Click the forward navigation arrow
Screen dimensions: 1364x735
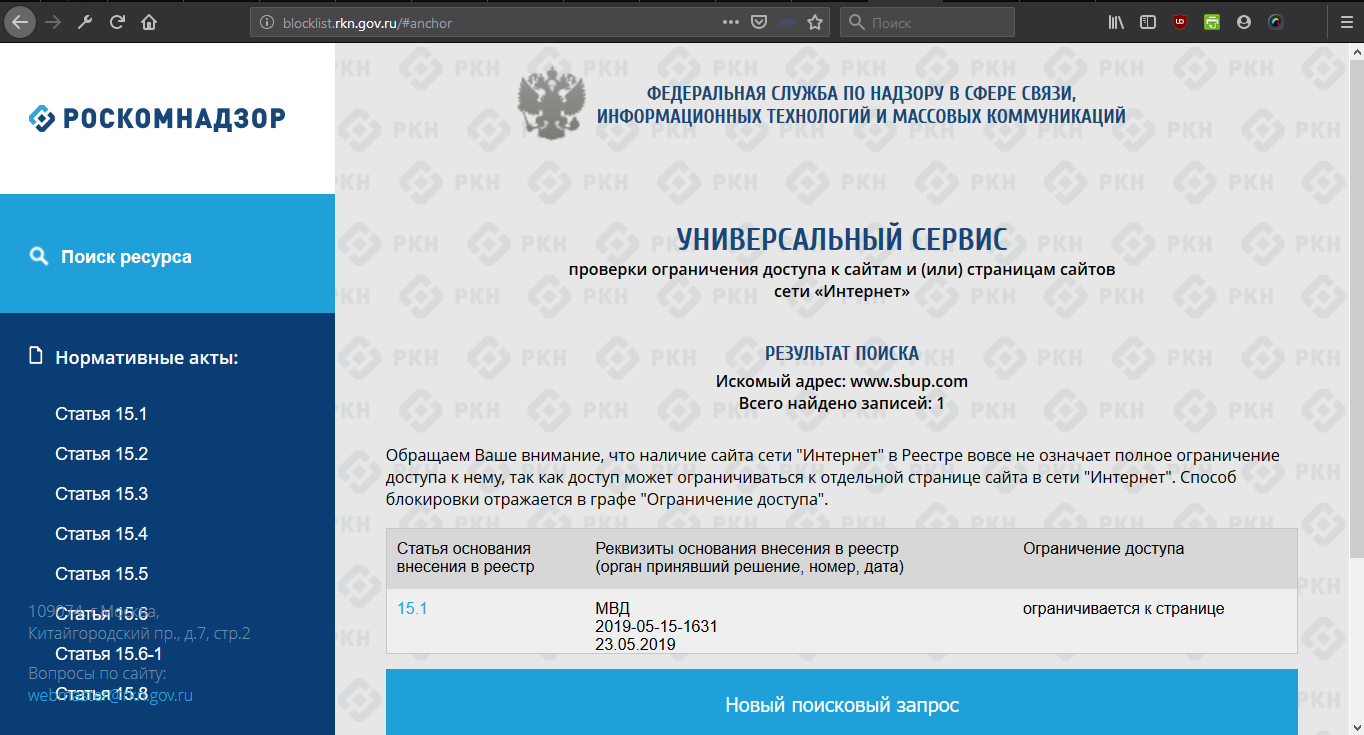53,22
